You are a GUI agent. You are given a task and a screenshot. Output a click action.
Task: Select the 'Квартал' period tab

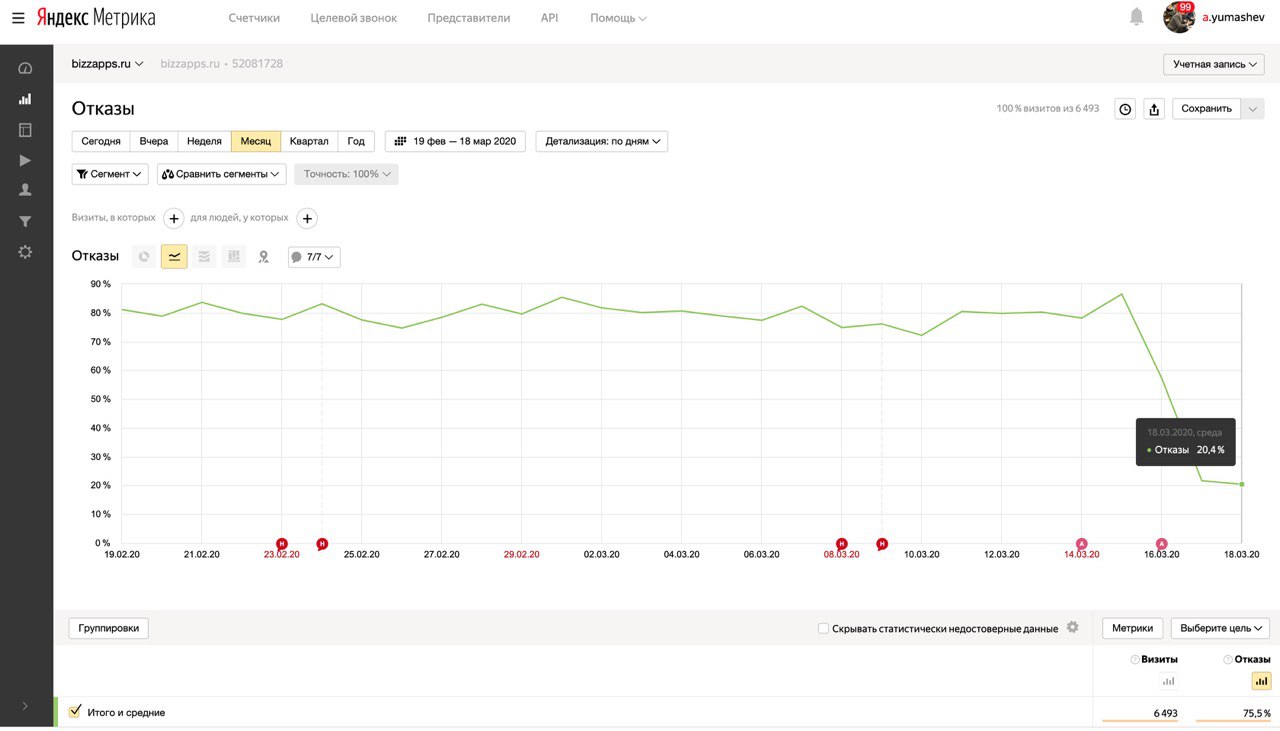pyautogui.click(x=309, y=141)
